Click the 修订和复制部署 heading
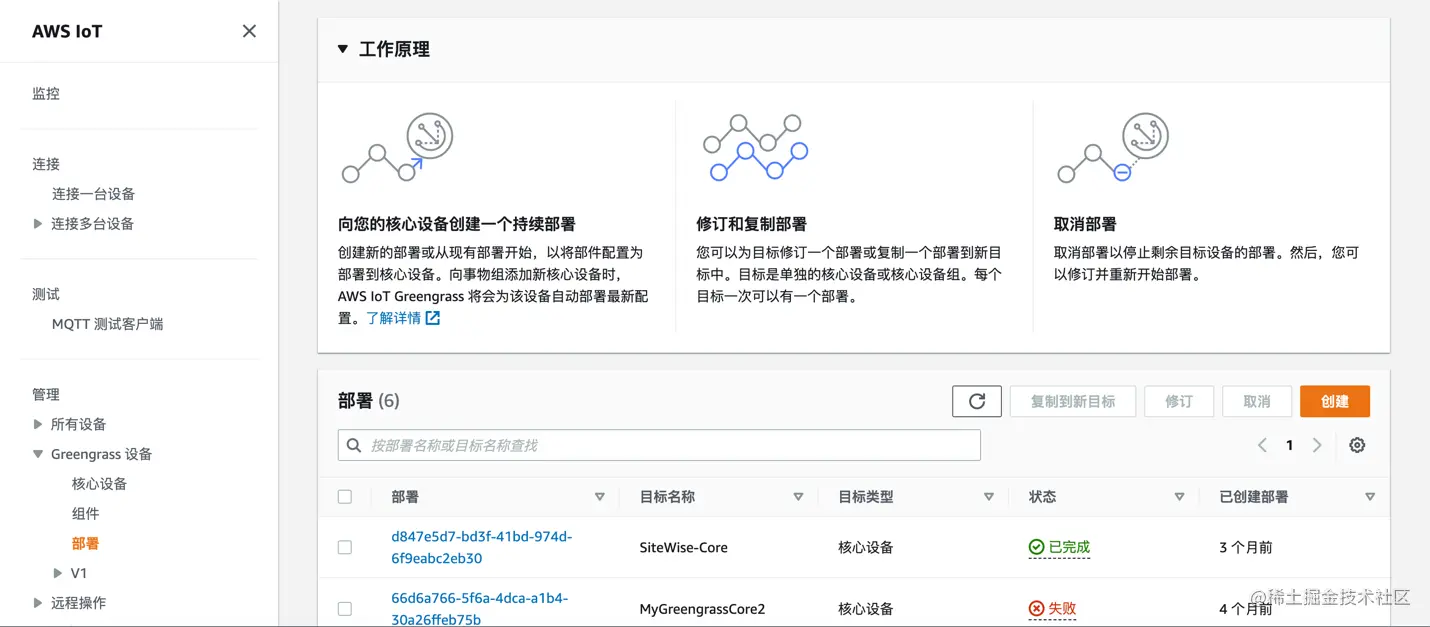 pyautogui.click(x=751, y=224)
